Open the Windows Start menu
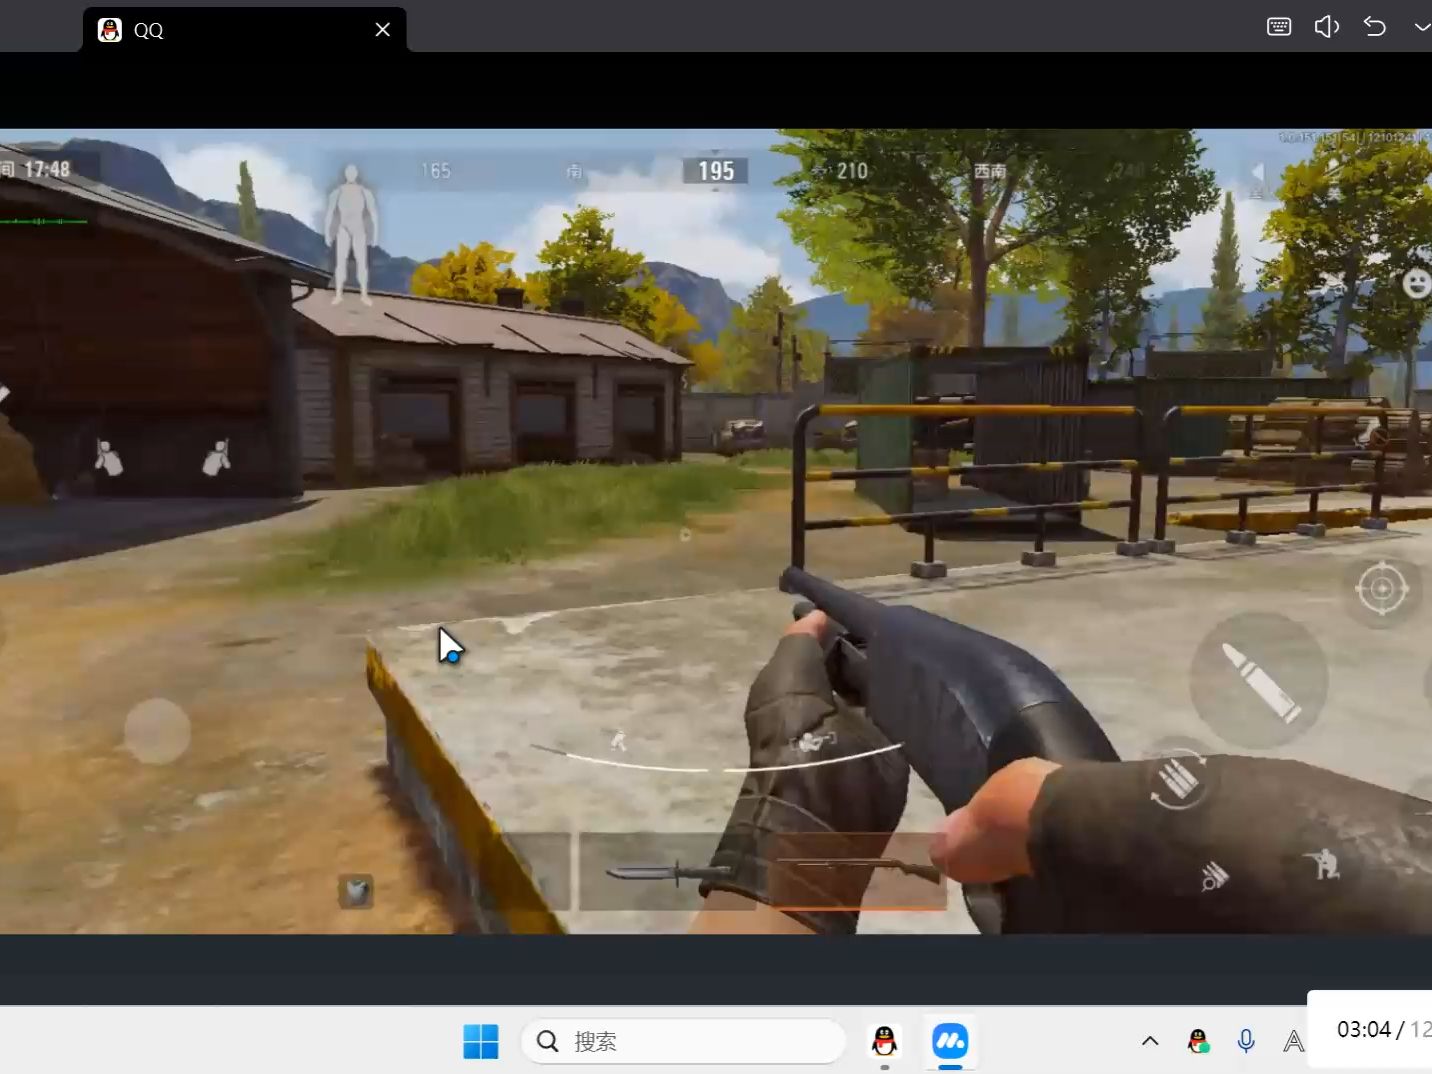Screen dimensions: 1432x1074 (x=481, y=1042)
